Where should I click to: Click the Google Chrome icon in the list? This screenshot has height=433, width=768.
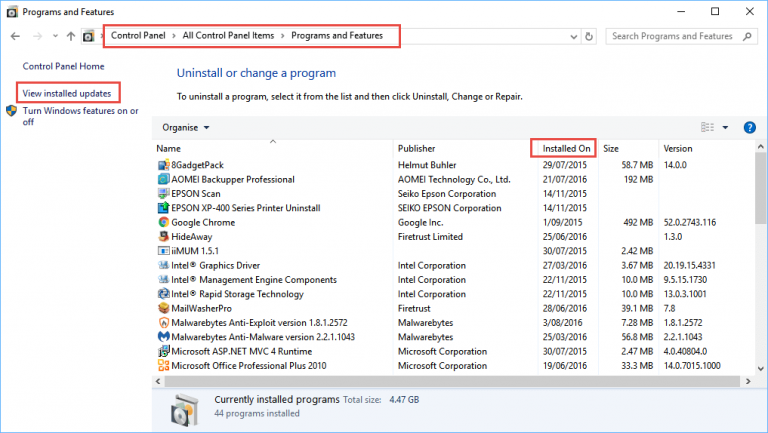pos(164,222)
